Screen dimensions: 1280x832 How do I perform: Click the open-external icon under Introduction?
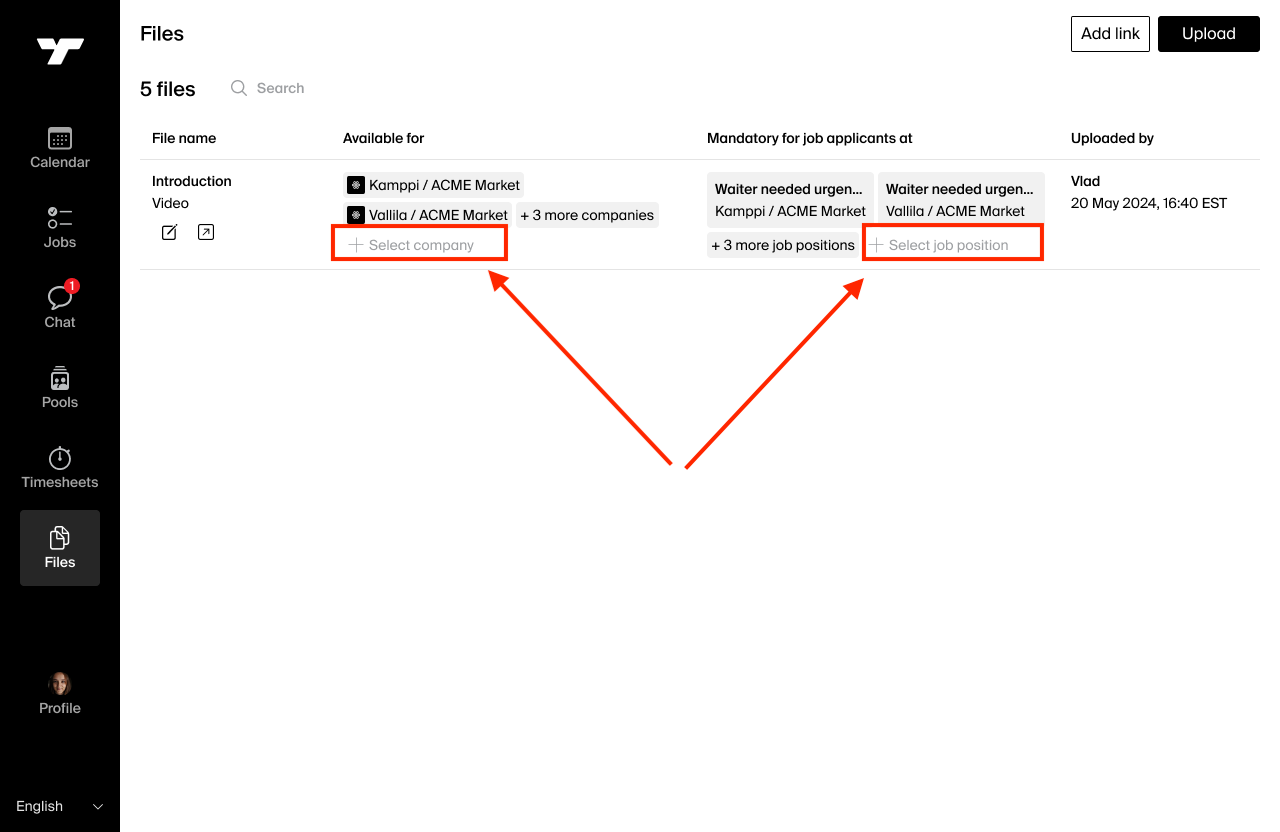[206, 232]
